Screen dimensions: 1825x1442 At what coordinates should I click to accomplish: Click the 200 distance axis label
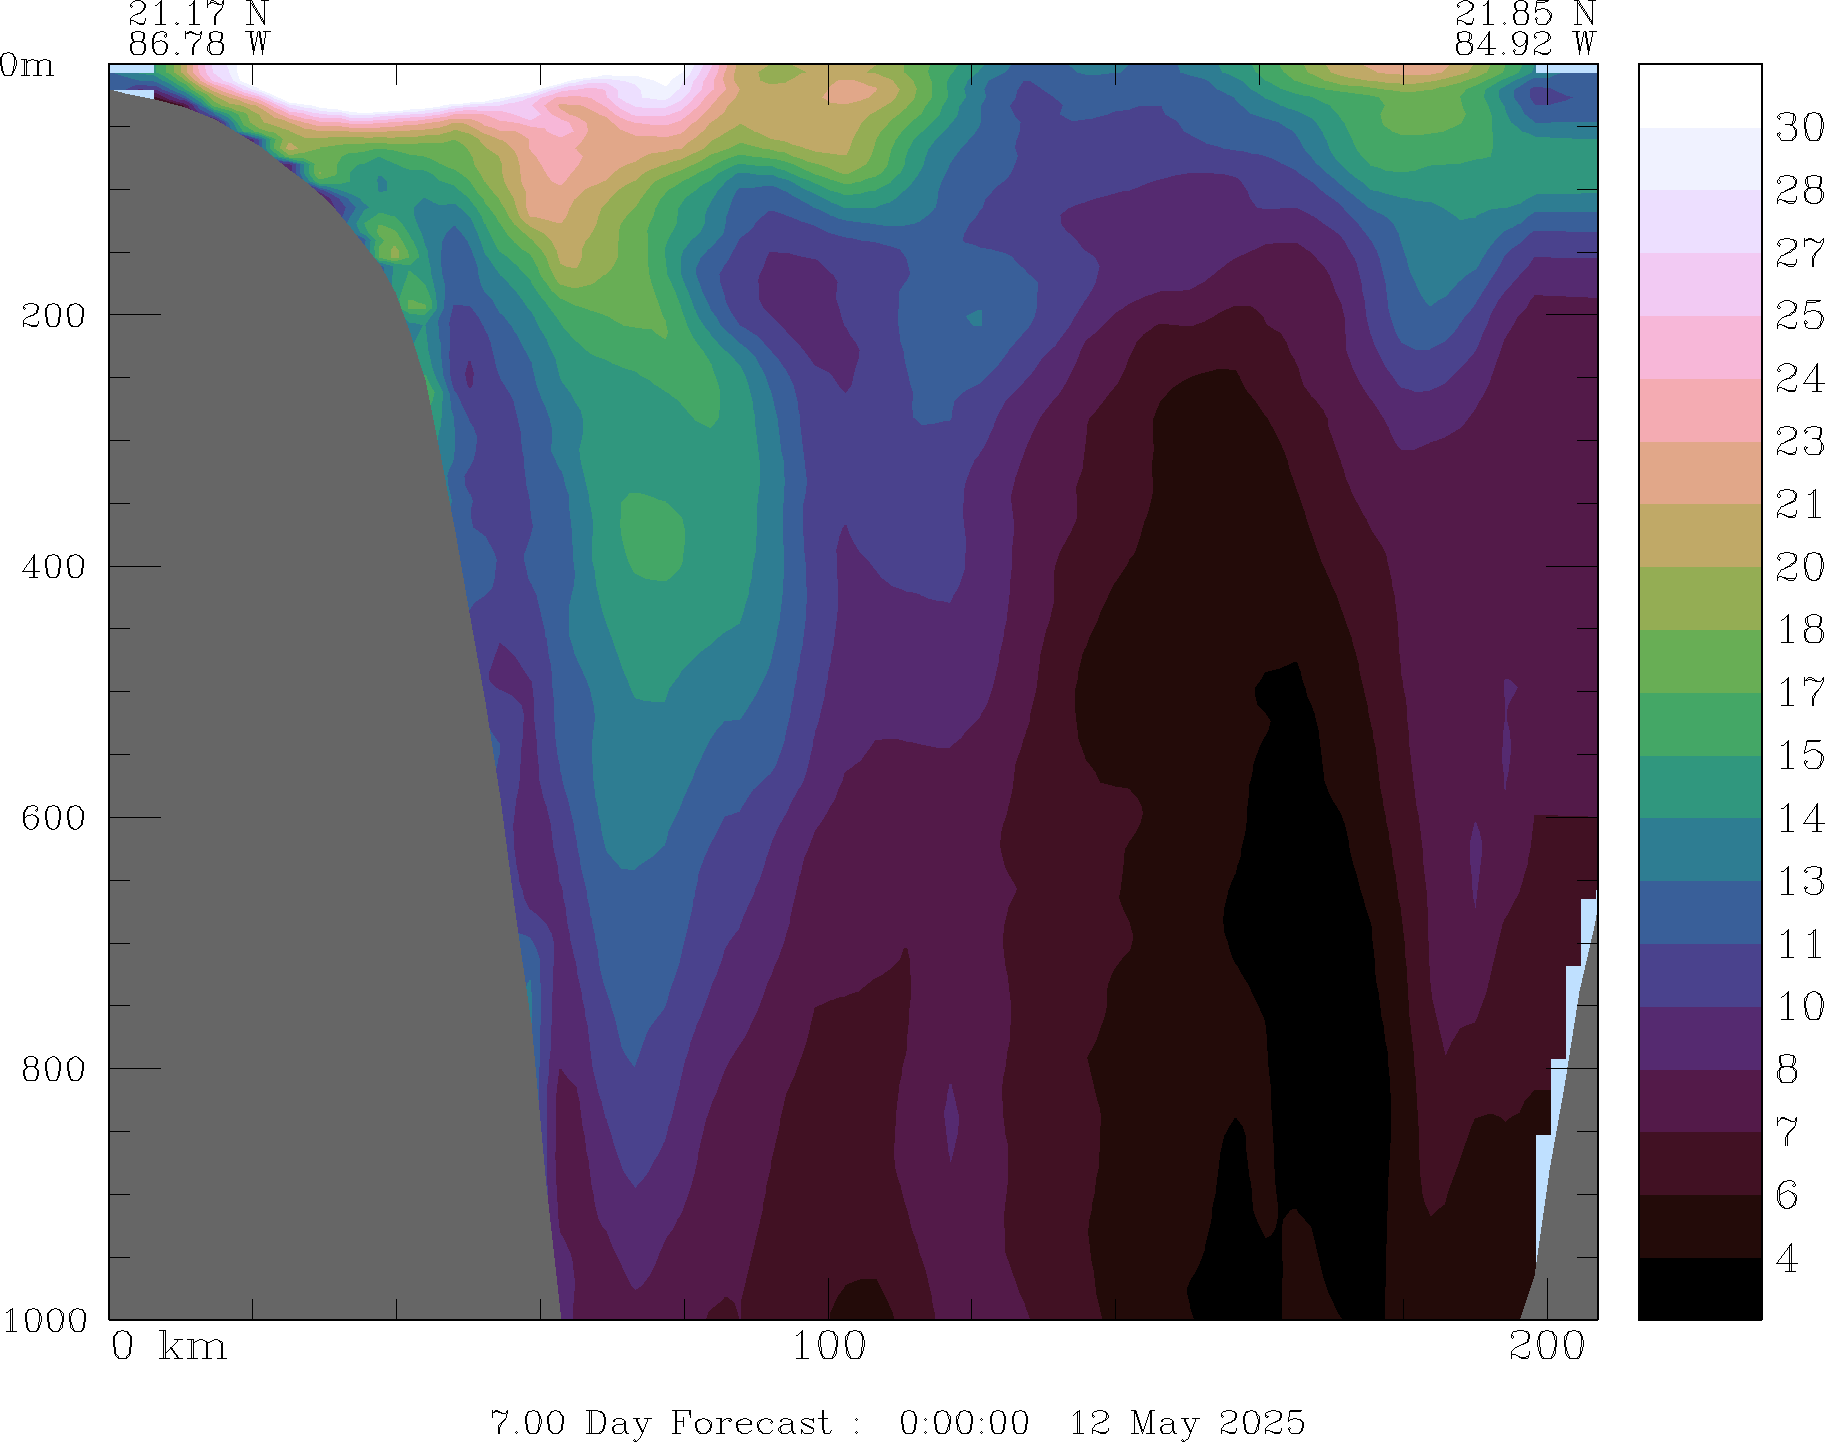tap(1548, 1346)
